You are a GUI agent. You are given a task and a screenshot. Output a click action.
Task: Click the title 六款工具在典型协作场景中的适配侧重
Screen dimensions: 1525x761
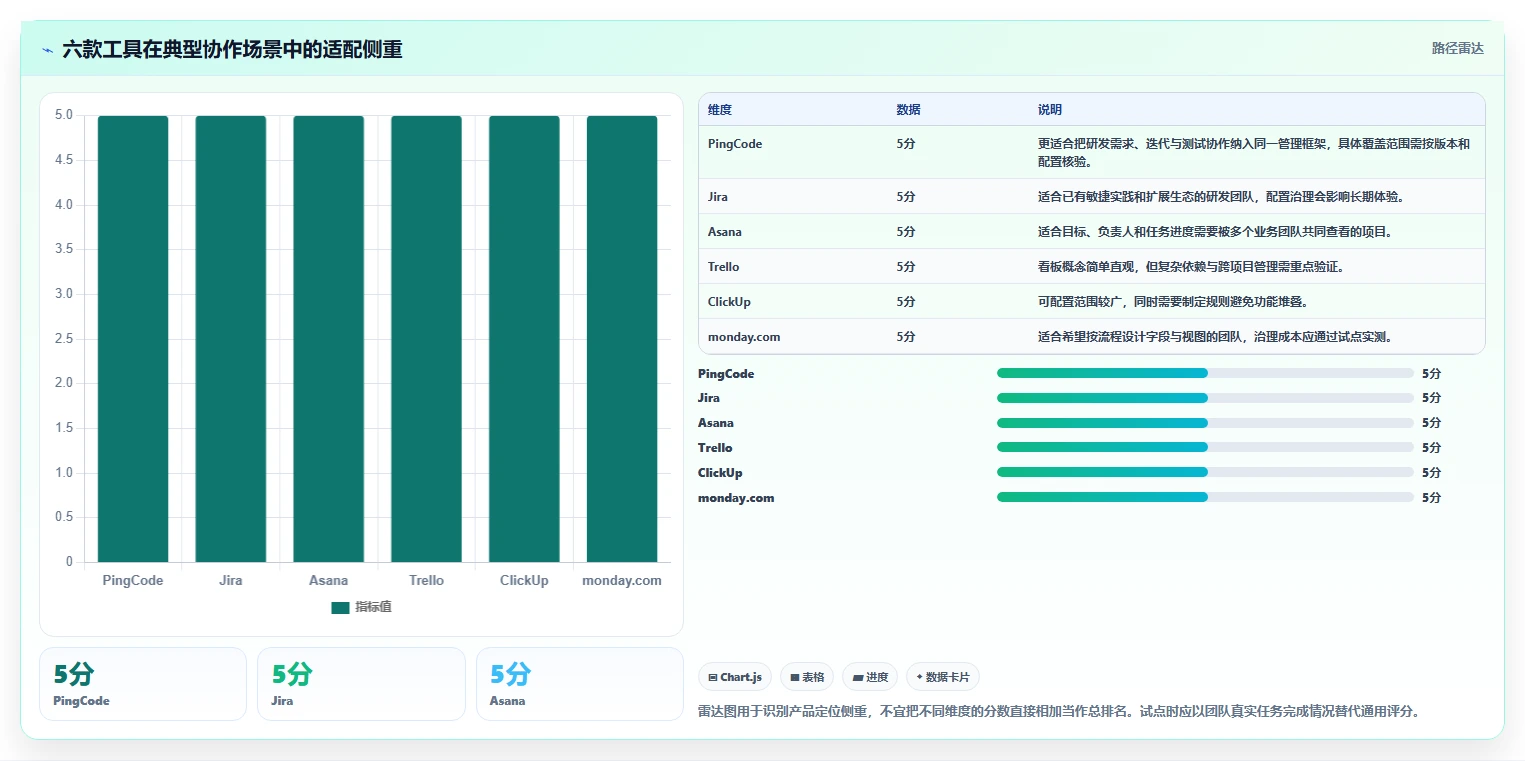pos(232,50)
